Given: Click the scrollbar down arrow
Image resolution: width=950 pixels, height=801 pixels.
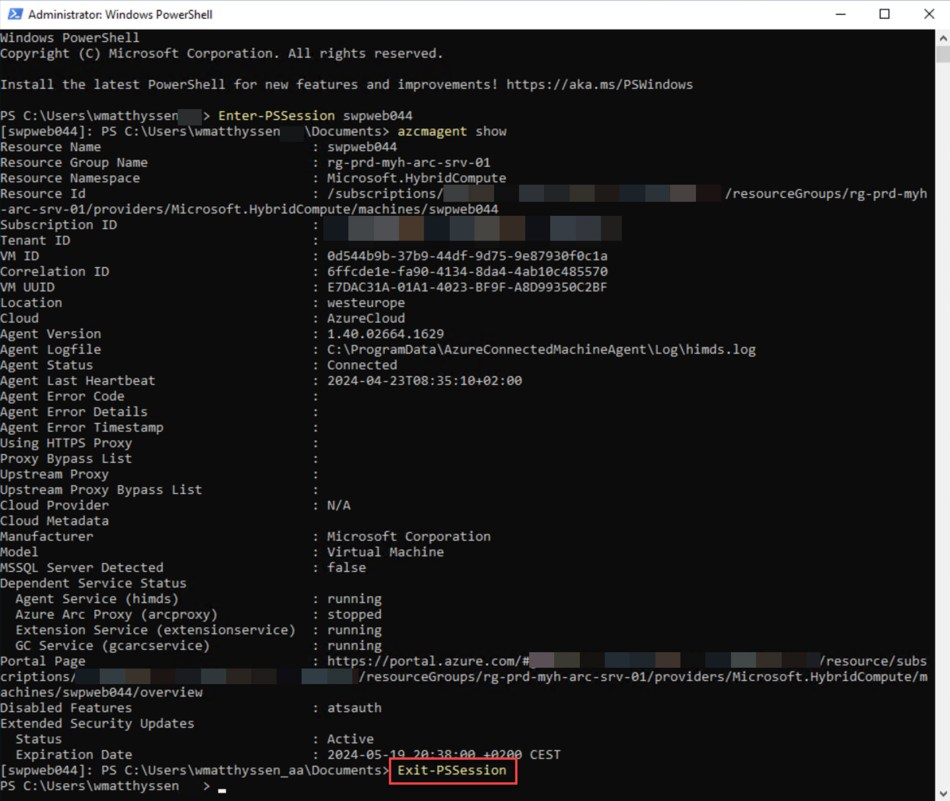Looking at the screenshot, I should (x=941, y=792).
